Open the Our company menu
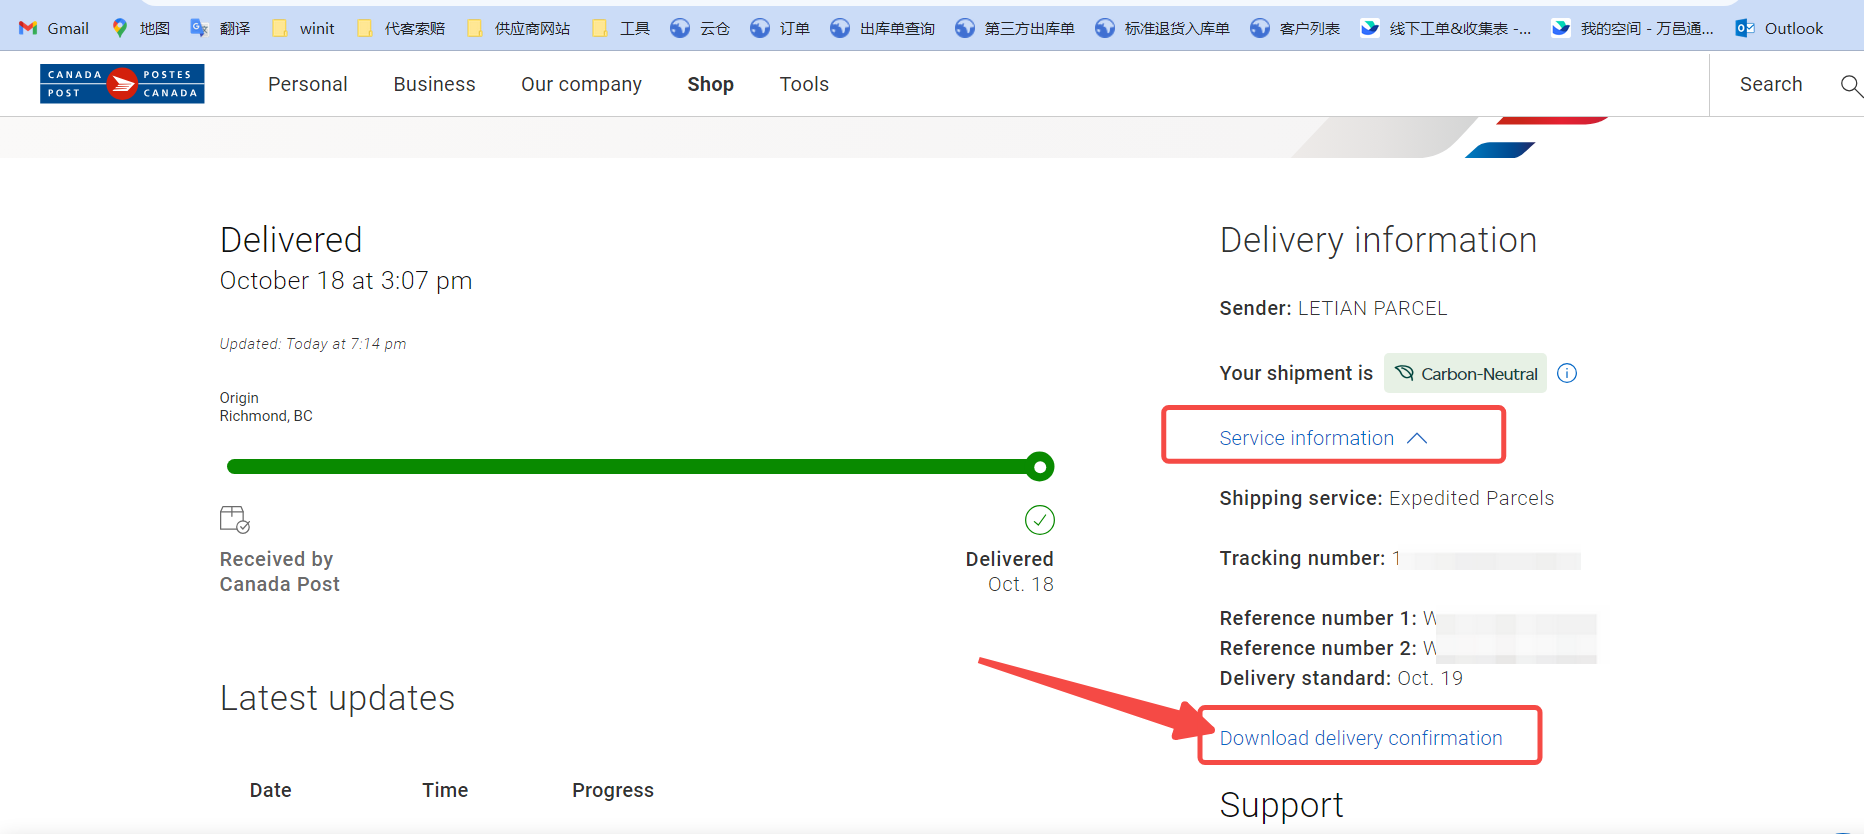Image resolution: width=1864 pixels, height=834 pixels. pyautogui.click(x=581, y=84)
